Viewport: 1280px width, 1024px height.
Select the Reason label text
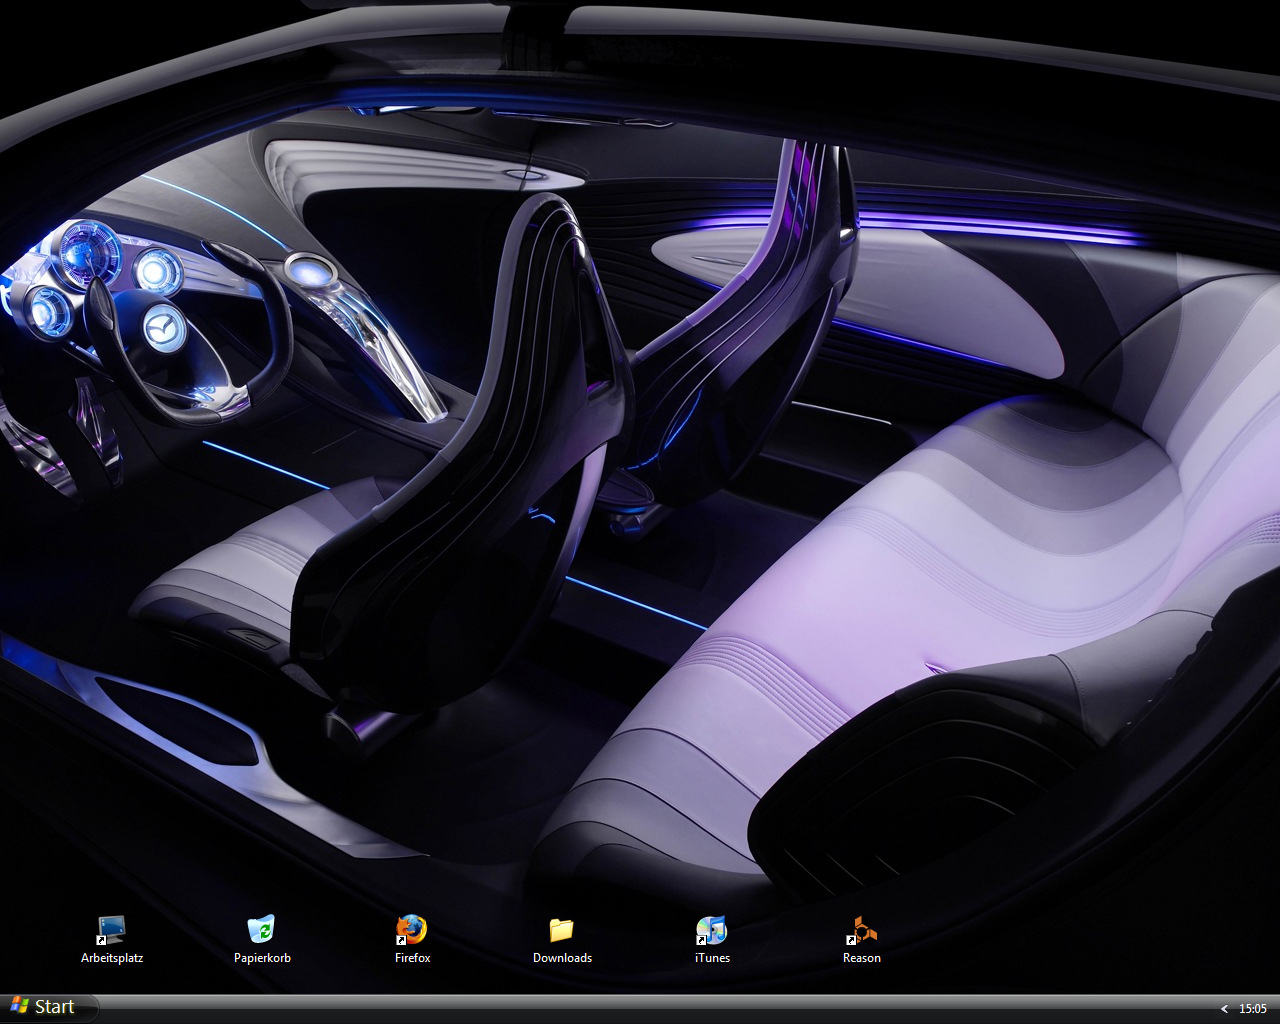861,958
